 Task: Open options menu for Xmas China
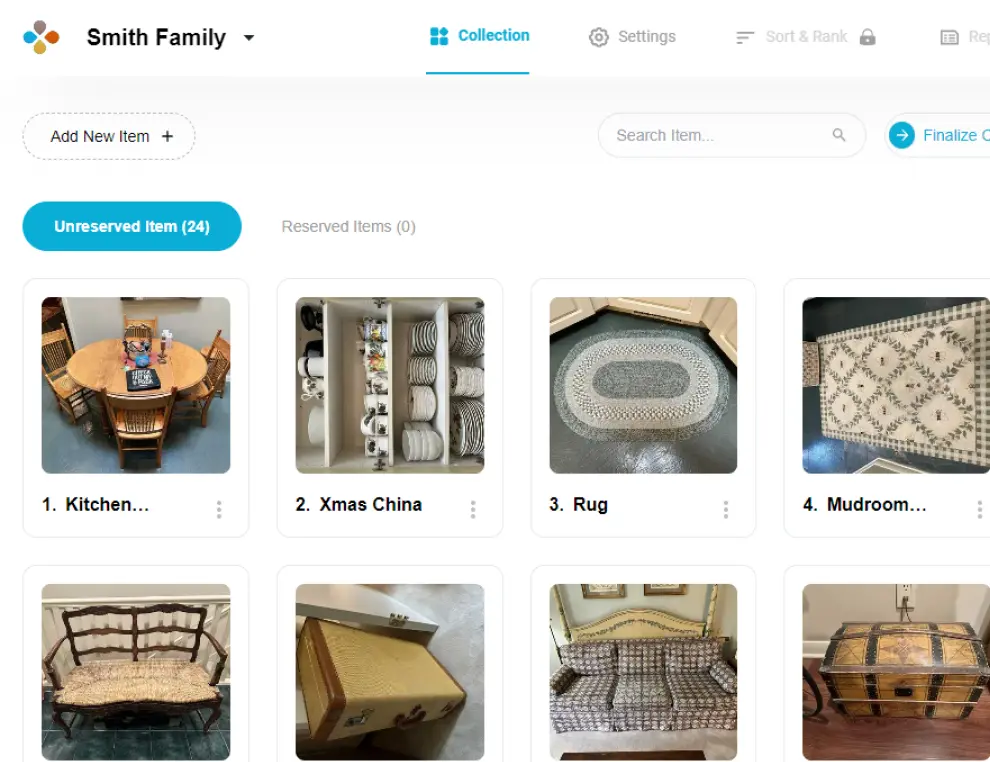coord(473,509)
